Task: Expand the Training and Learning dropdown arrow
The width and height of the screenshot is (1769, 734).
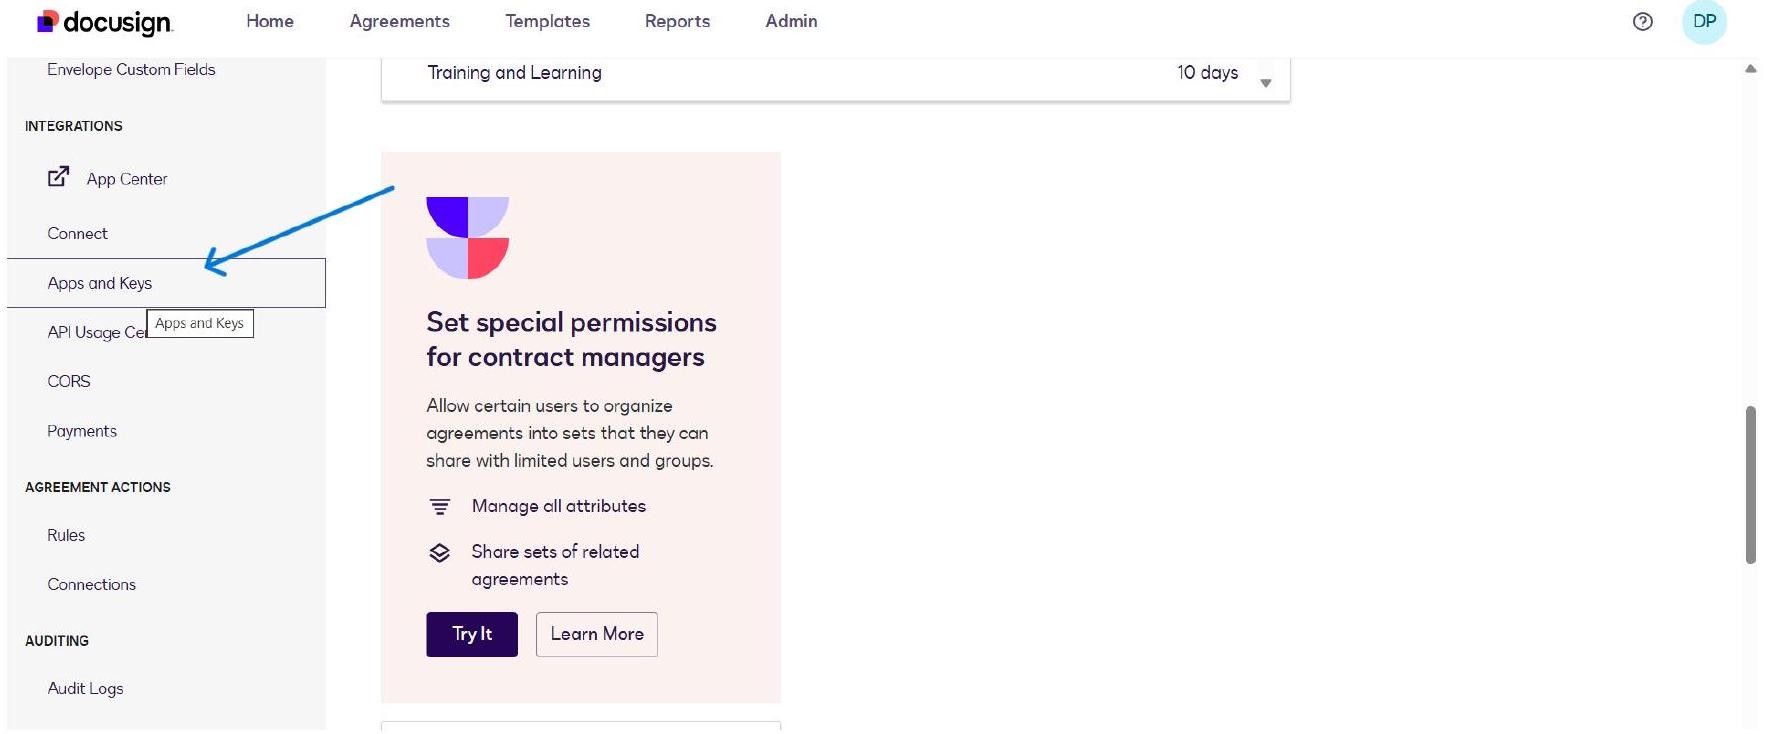Action: [1266, 83]
